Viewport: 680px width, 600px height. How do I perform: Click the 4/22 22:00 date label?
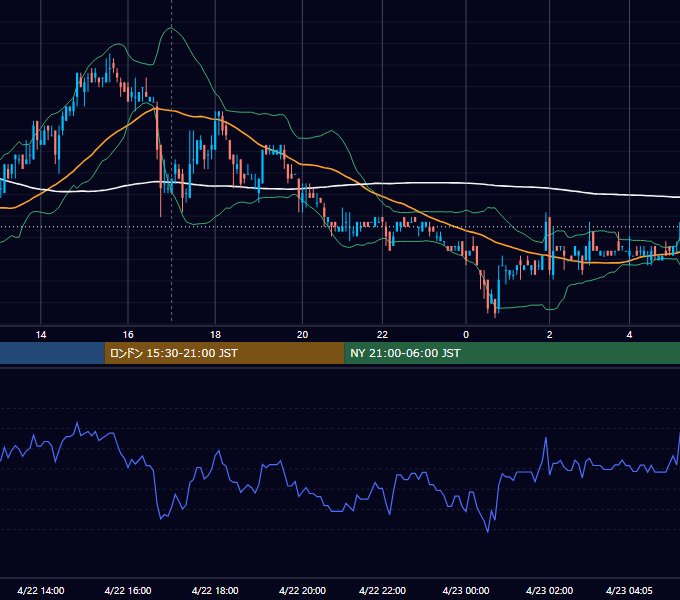(382, 590)
